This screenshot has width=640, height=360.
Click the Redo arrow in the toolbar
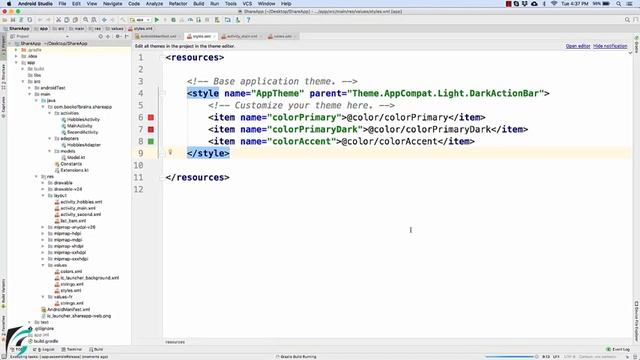48,20
